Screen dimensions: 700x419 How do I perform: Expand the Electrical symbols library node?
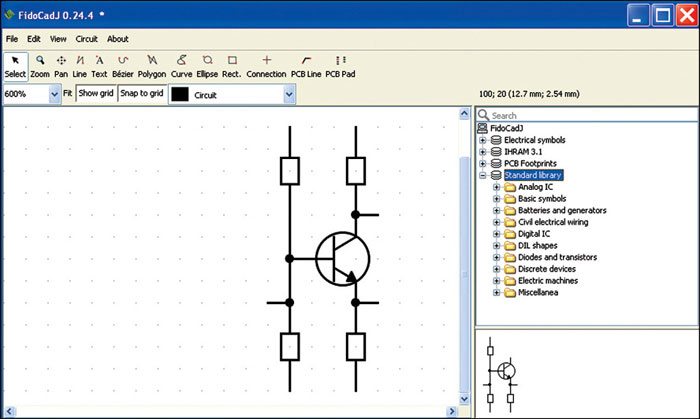pos(483,140)
